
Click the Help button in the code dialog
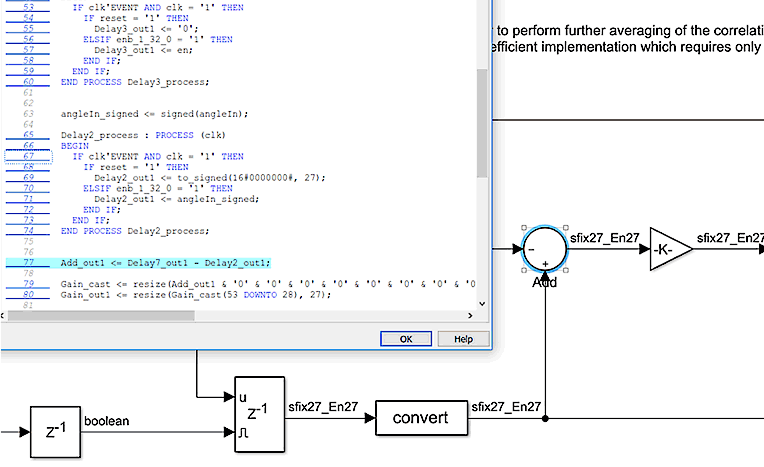pyautogui.click(x=462, y=339)
